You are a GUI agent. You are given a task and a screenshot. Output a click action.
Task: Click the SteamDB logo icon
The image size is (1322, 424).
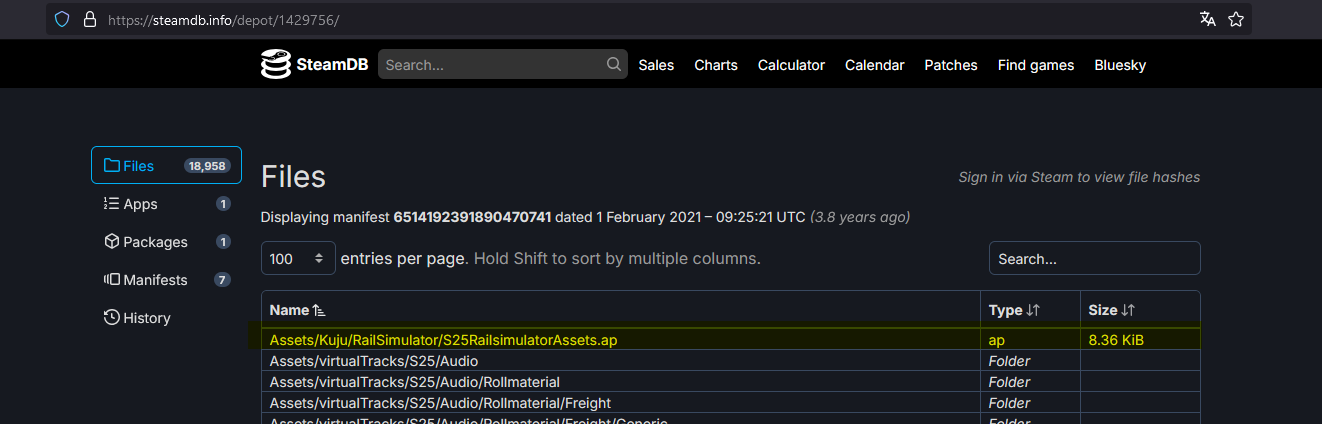click(x=275, y=65)
